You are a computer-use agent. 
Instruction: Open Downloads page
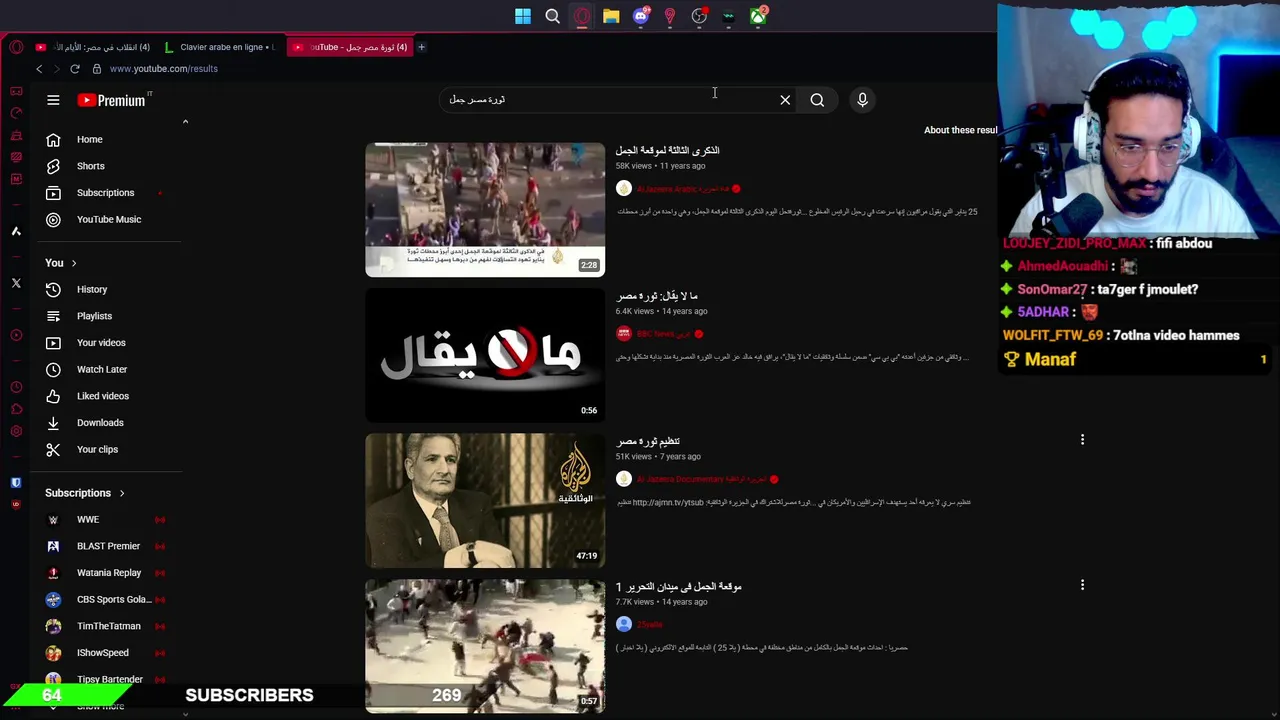click(x=100, y=423)
